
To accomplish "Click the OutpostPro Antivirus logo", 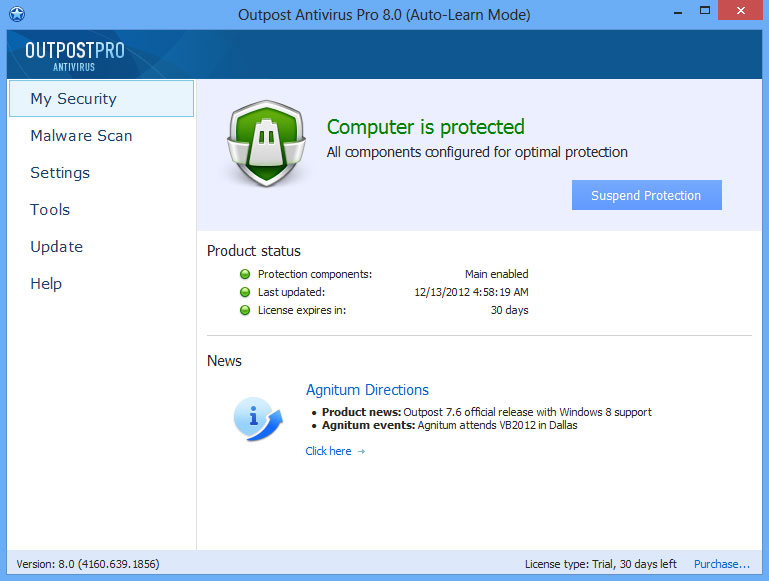I will coord(75,56).
